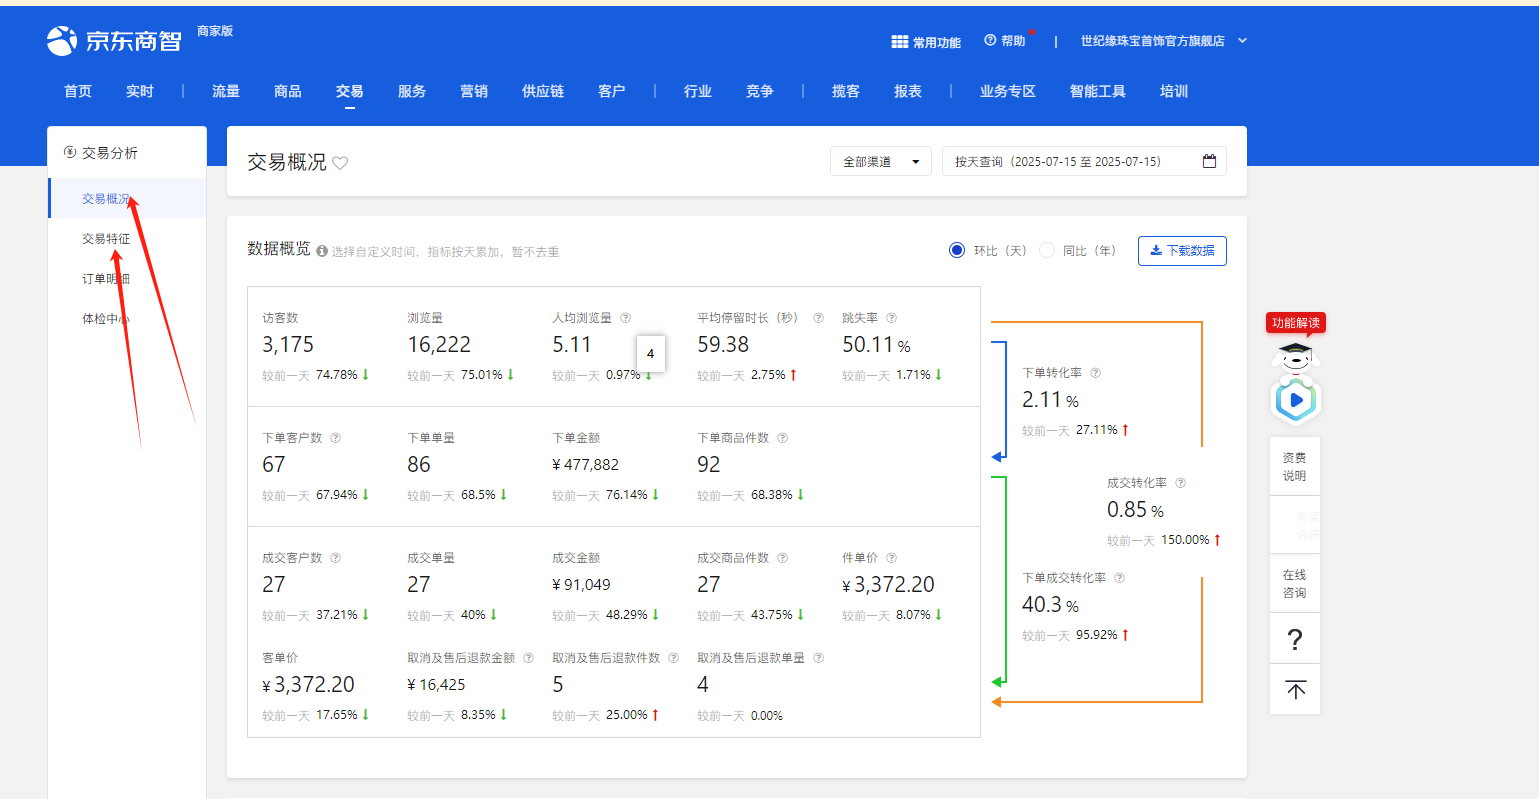This screenshot has width=1539, height=799.
Task: Select the 同比（年） radio button
Action: [1046, 250]
